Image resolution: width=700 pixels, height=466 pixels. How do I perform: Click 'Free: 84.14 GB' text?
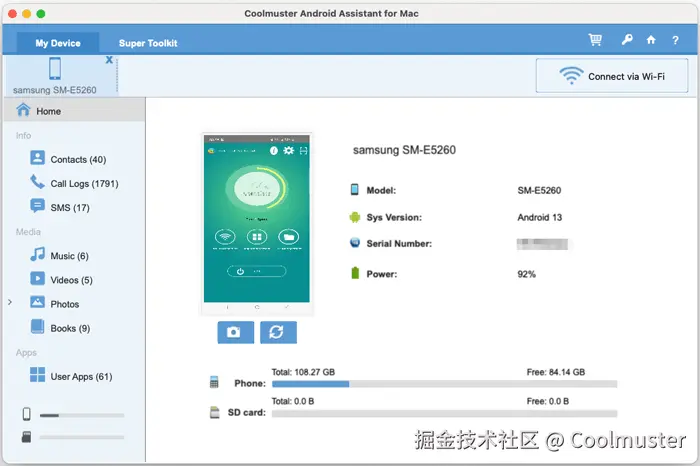(x=556, y=372)
